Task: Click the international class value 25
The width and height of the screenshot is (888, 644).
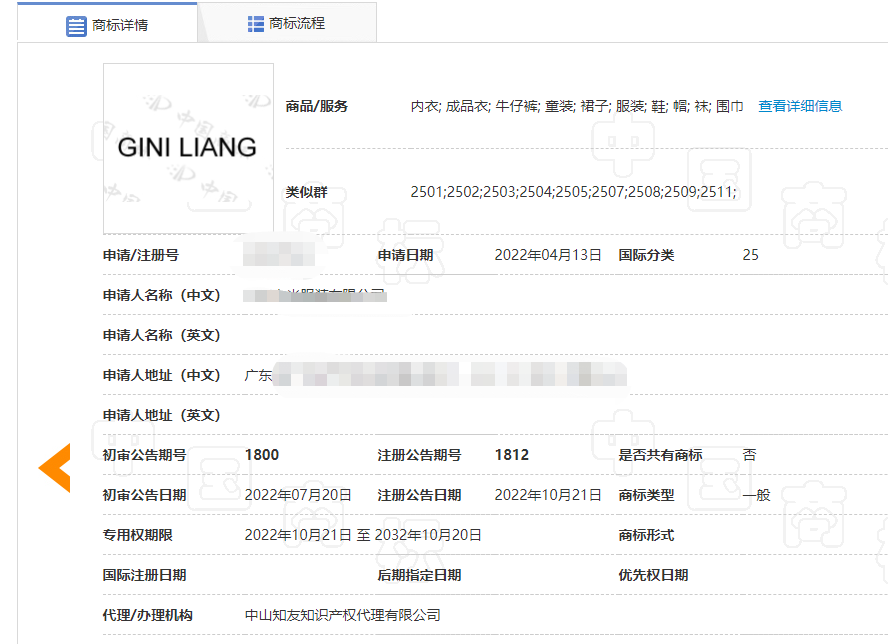Action: coord(750,255)
